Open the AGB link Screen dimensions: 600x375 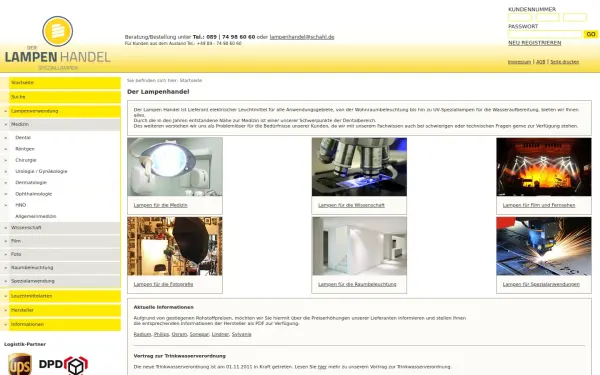(x=540, y=62)
